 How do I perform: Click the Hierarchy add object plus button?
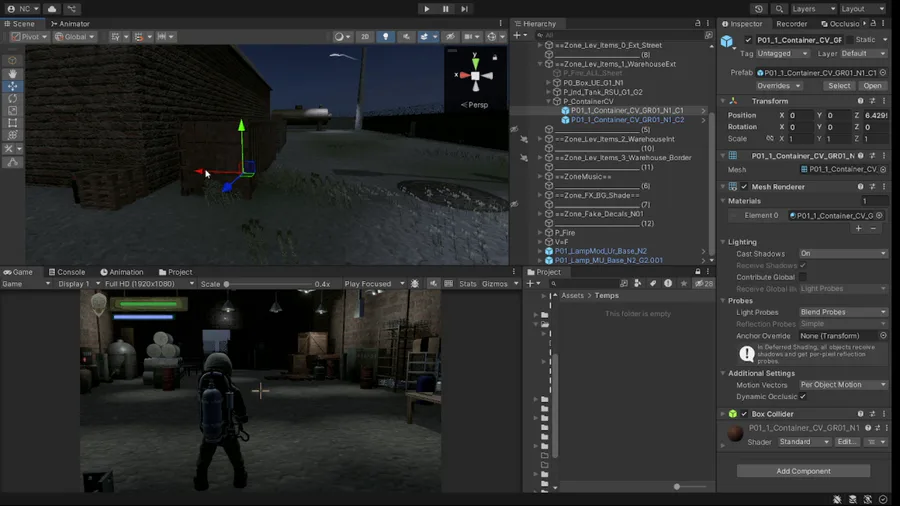(x=518, y=35)
